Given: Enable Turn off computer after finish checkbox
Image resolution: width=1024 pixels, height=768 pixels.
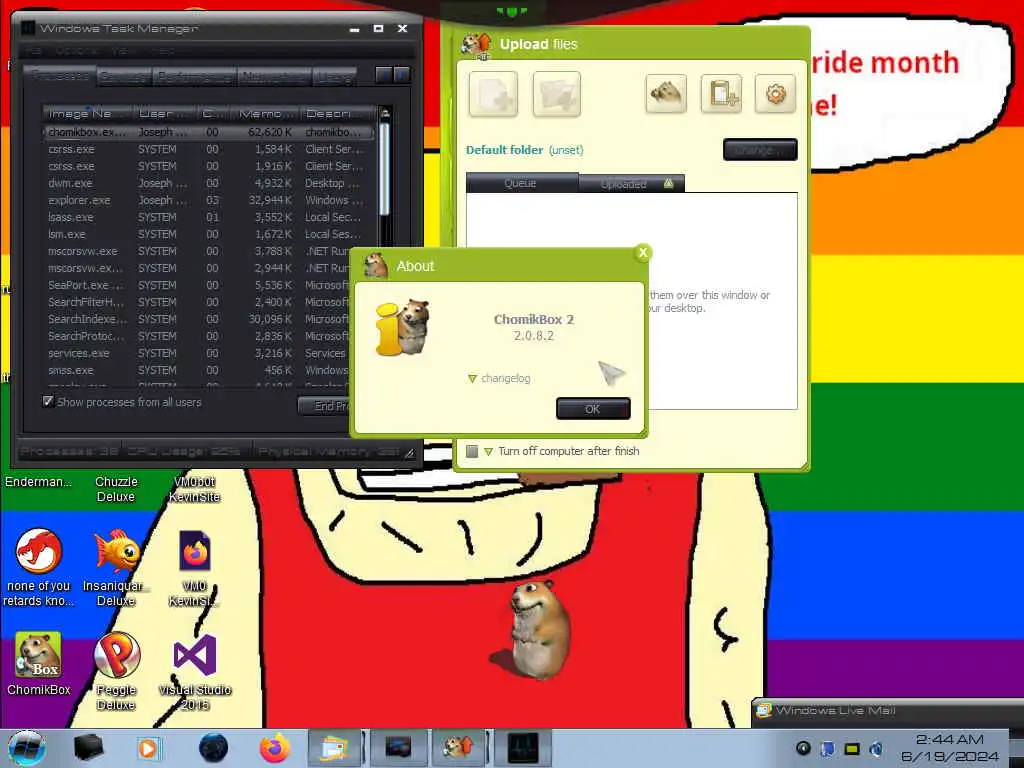Looking at the screenshot, I should click(472, 451).
